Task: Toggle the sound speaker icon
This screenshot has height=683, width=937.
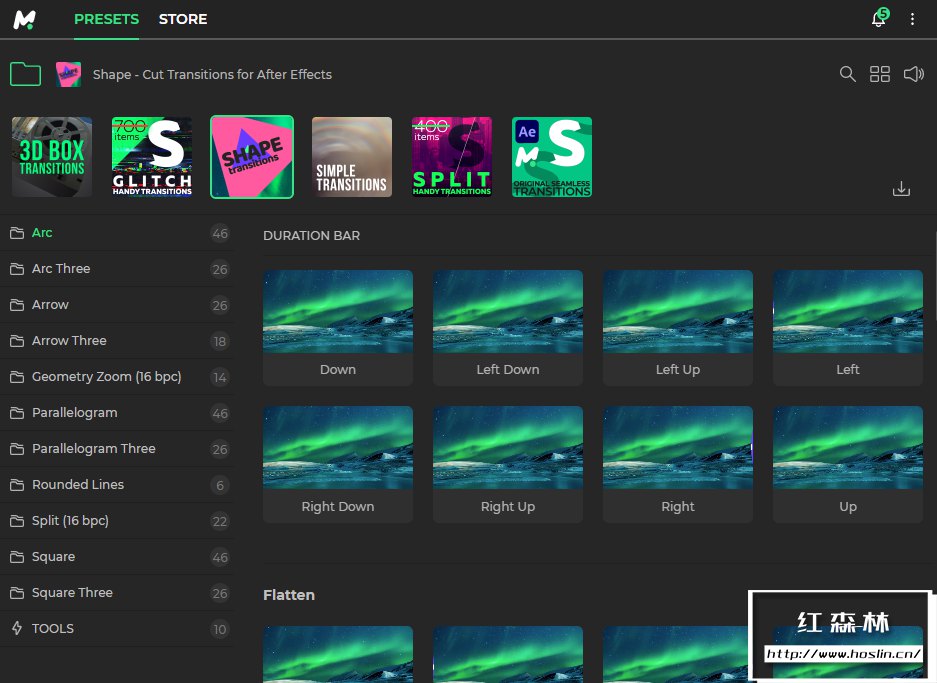Action: coord(914,74)
